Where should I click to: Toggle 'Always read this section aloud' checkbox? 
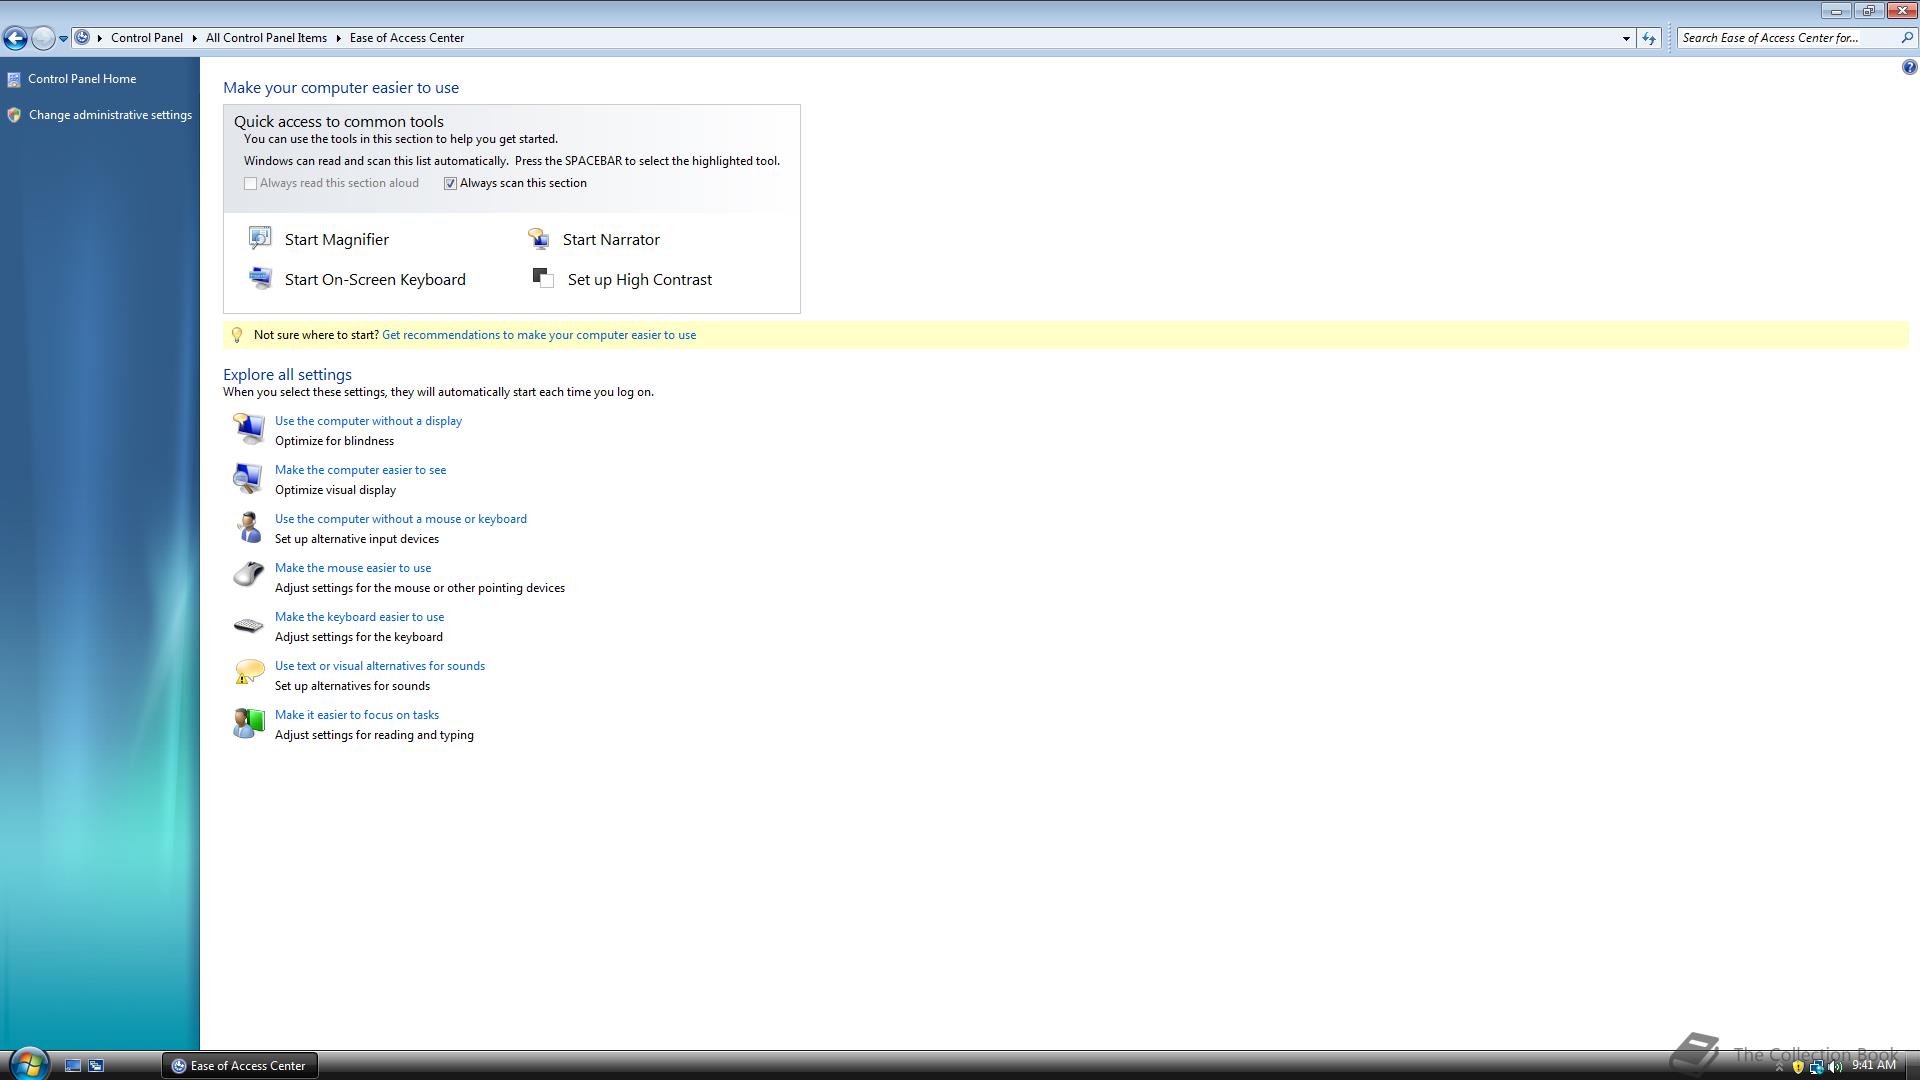coord(251,183)
